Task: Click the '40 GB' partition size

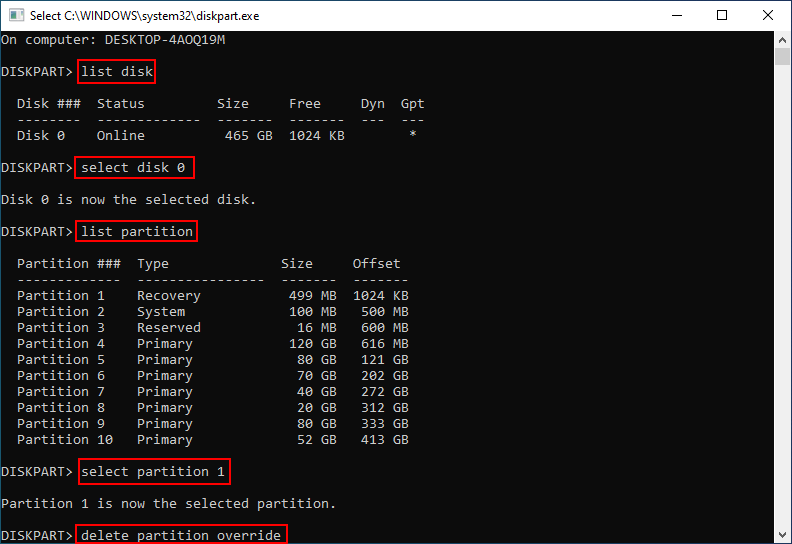Action: [x=317, y=391]
